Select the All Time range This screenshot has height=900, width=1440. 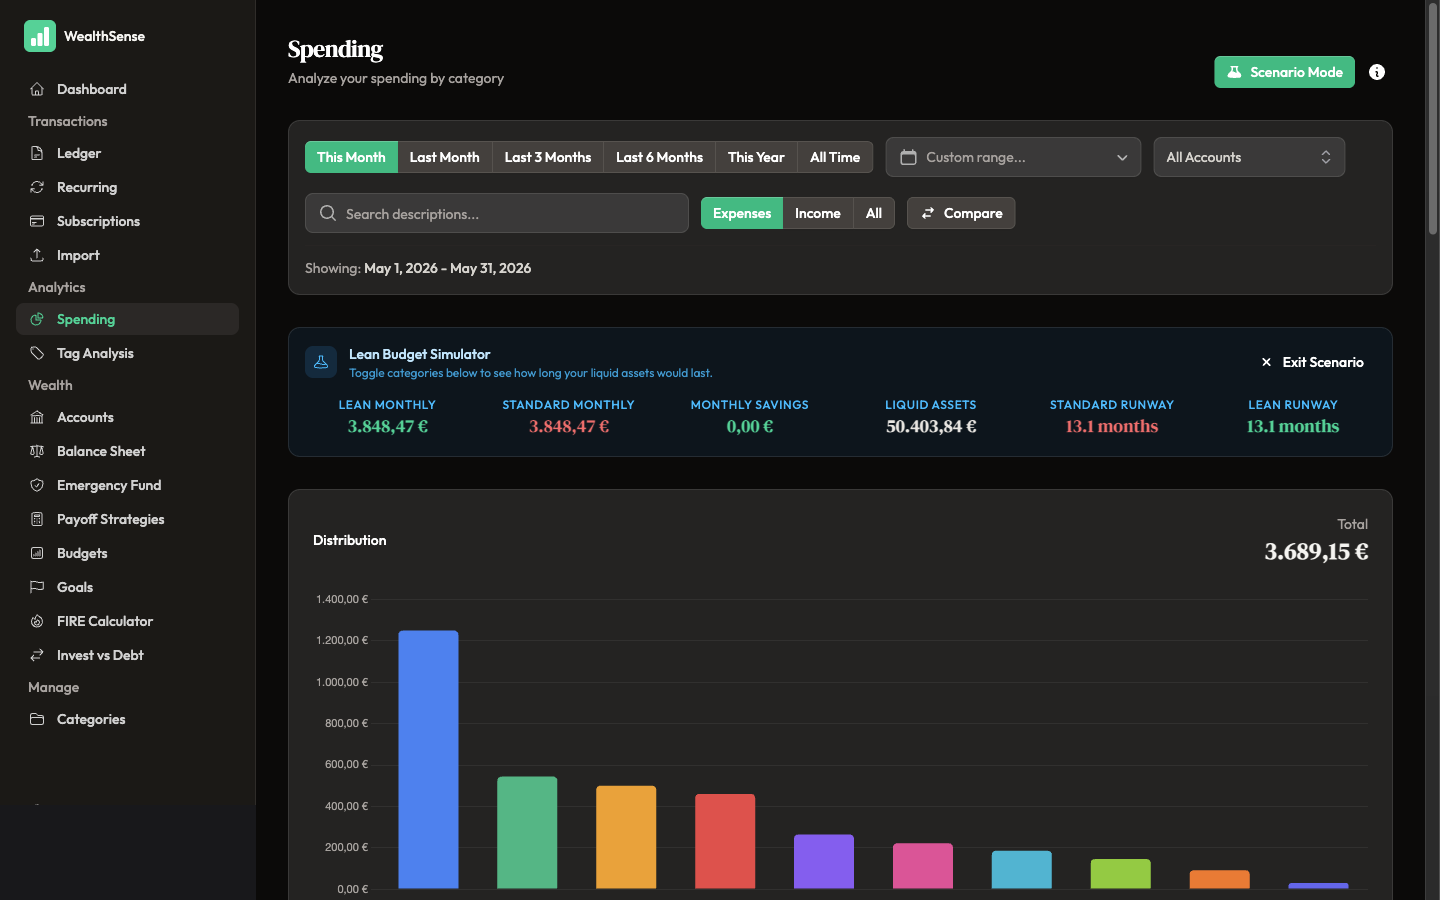click(835, 157)
